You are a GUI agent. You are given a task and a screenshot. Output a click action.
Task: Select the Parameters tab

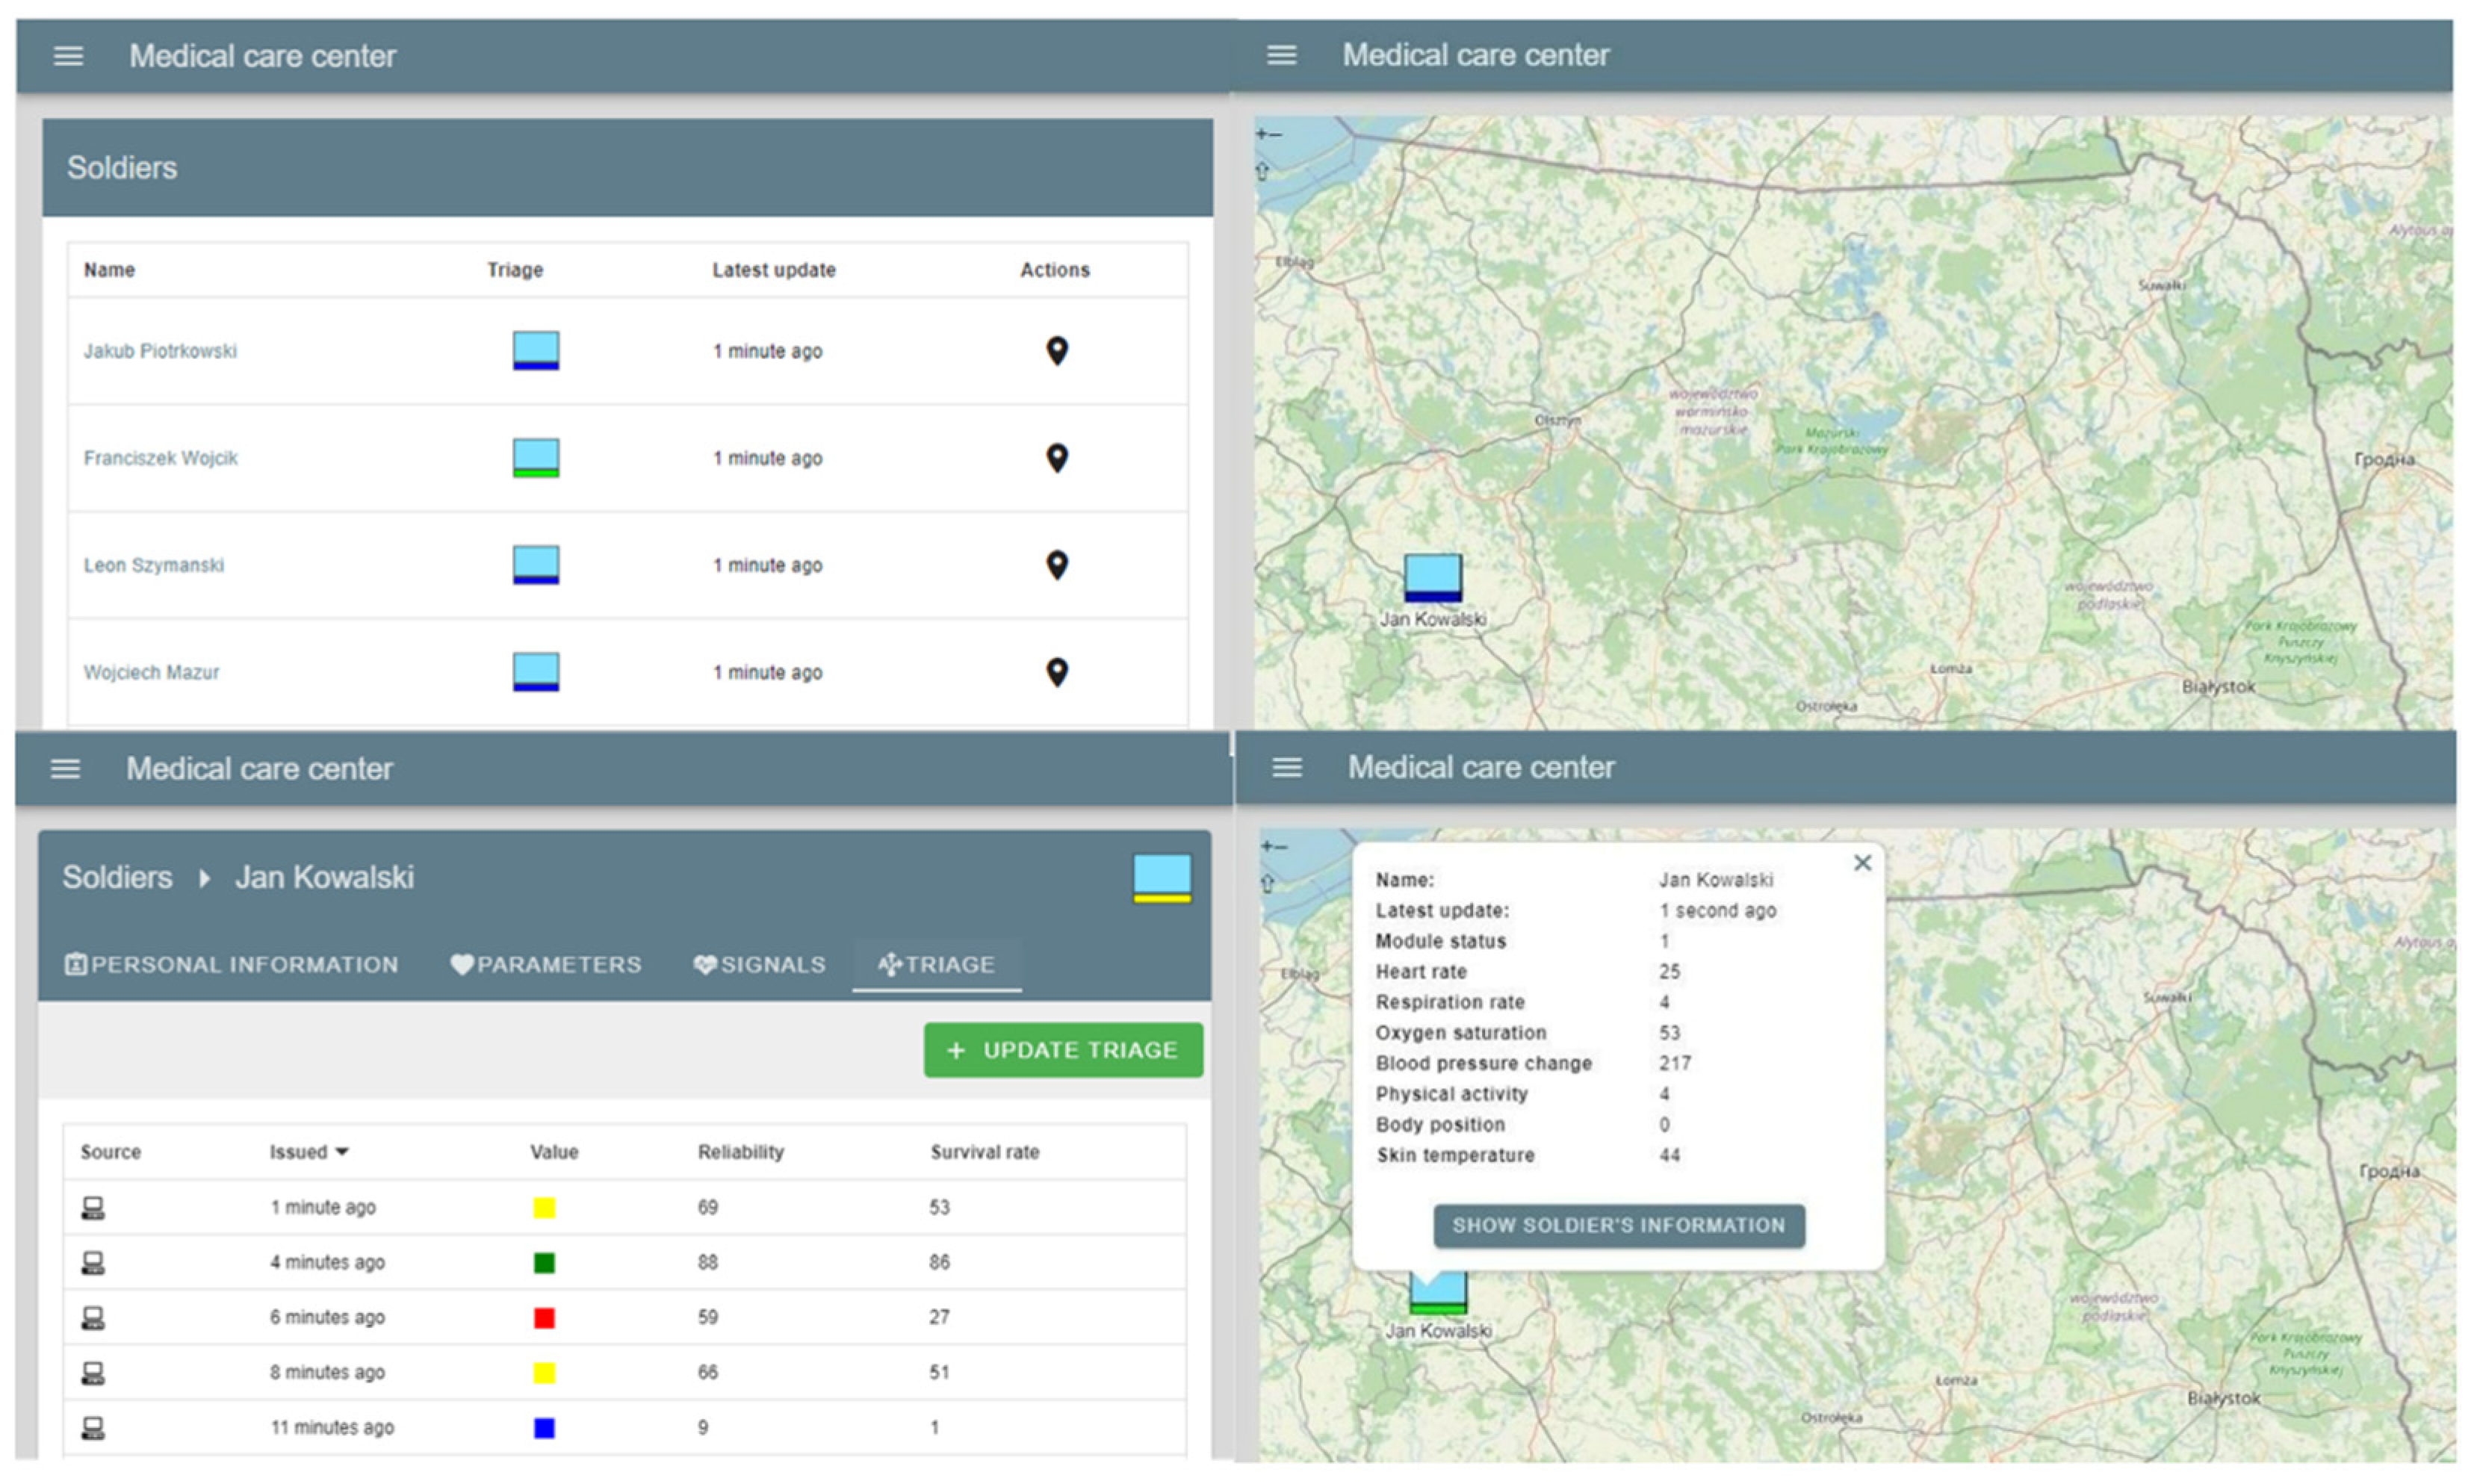pyautogui.click(x=546, y=965)
